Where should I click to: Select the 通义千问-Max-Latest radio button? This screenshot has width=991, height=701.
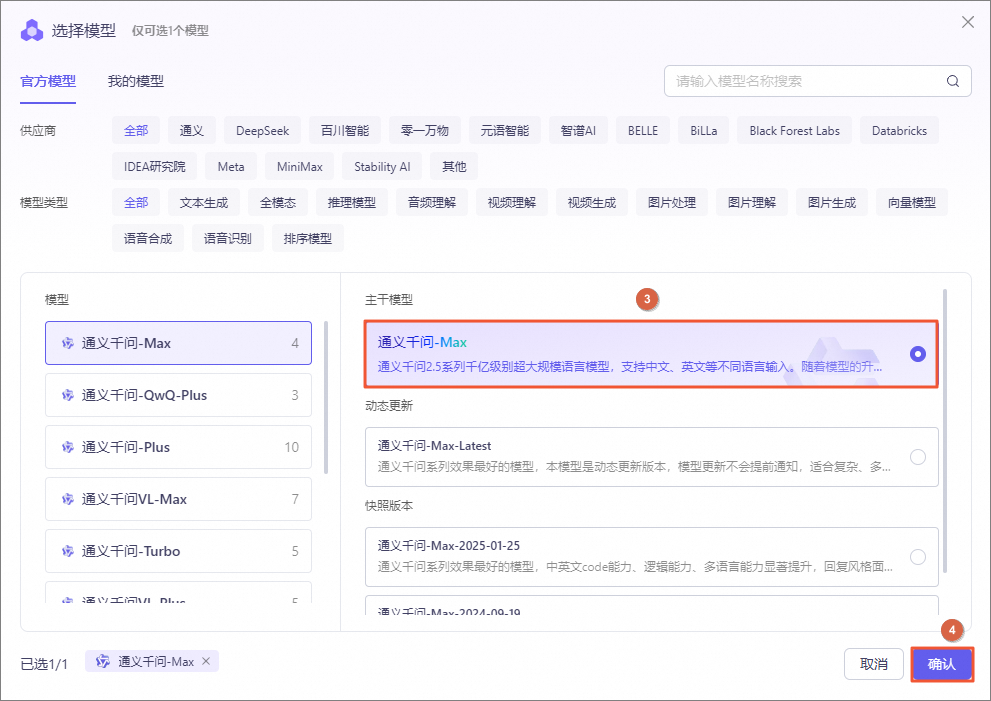pyautogui.click(x=917, y=457)
